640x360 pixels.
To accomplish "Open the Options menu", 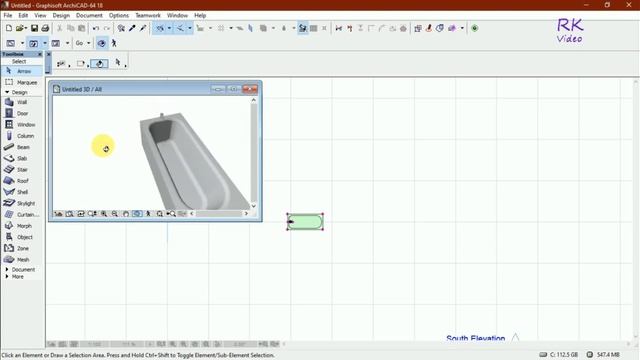I will (119, 15).
